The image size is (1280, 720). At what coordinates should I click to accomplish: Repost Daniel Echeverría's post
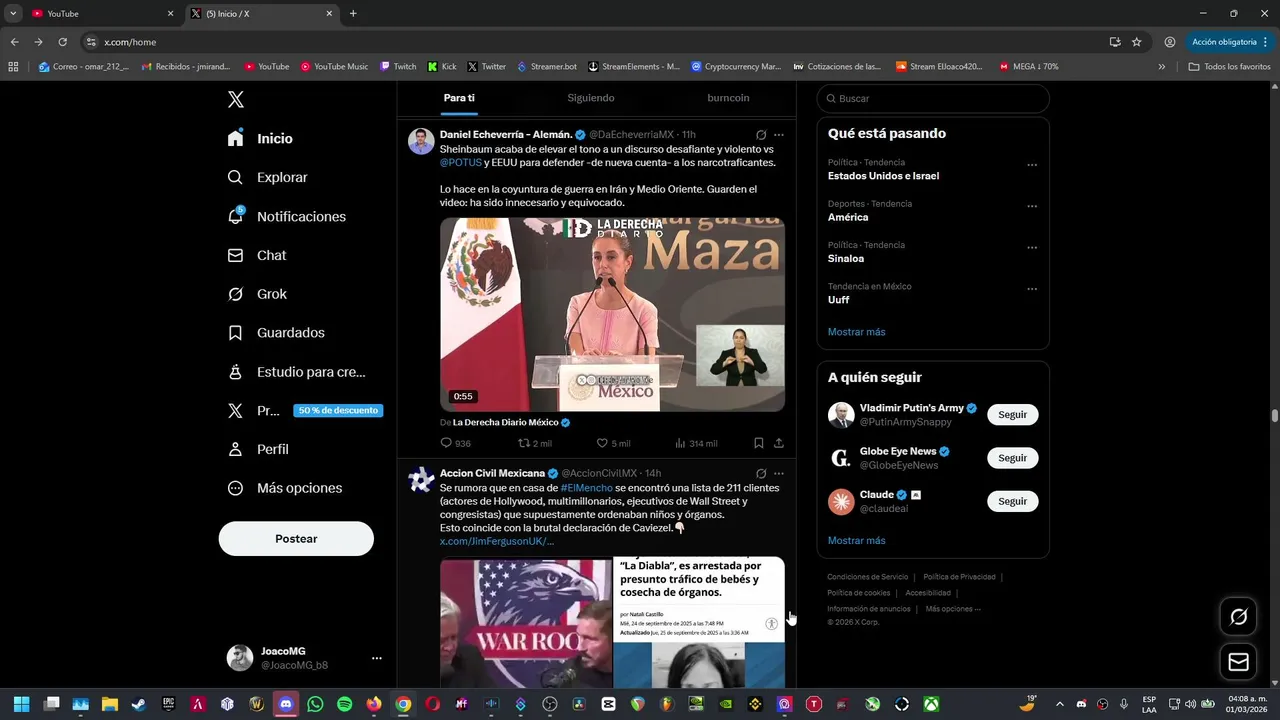pyautogui.click(x=534, y=443)
